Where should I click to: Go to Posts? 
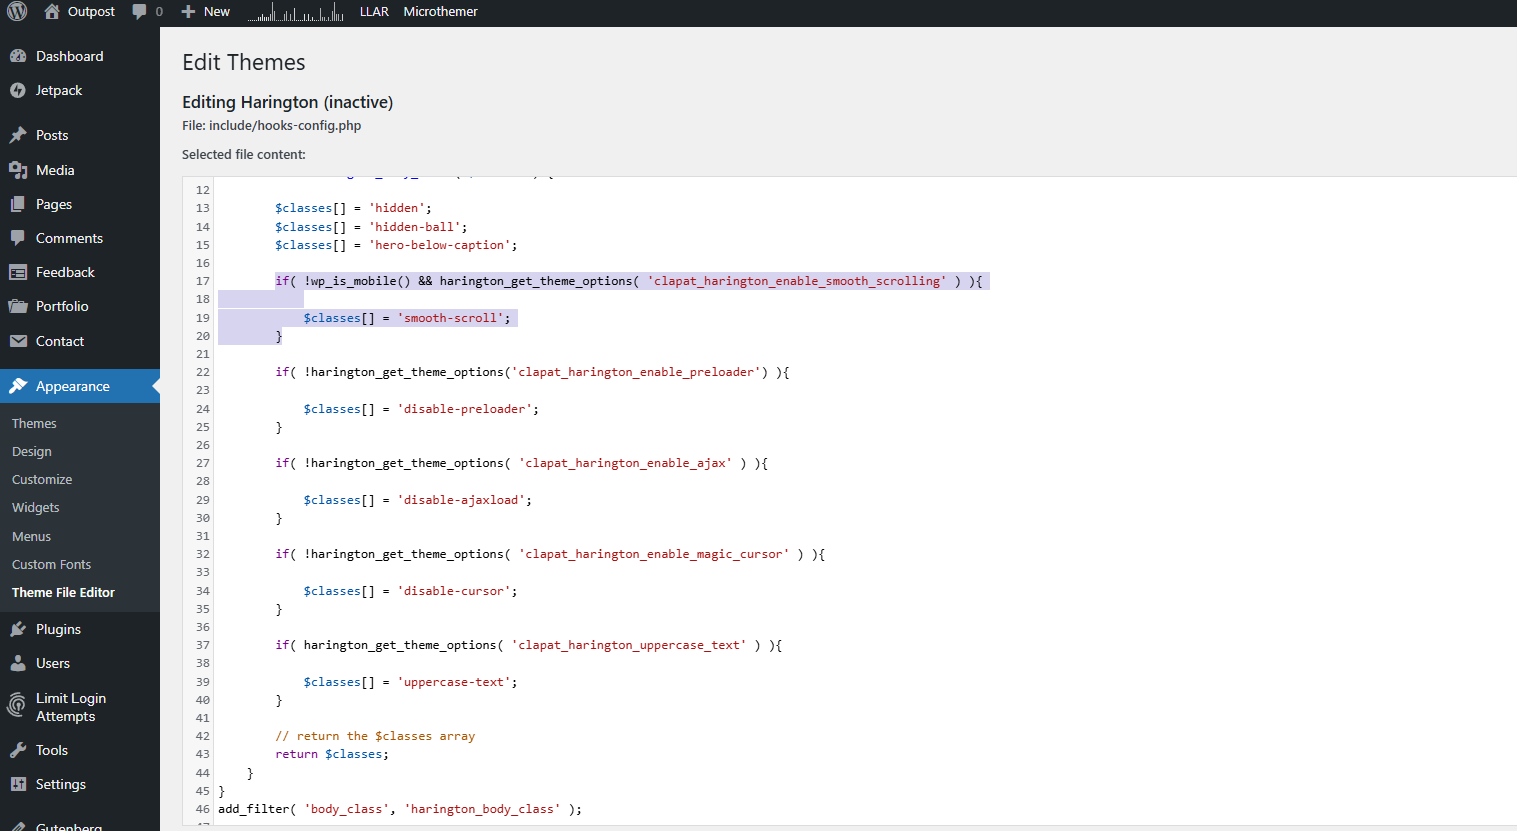click(52, 135)
